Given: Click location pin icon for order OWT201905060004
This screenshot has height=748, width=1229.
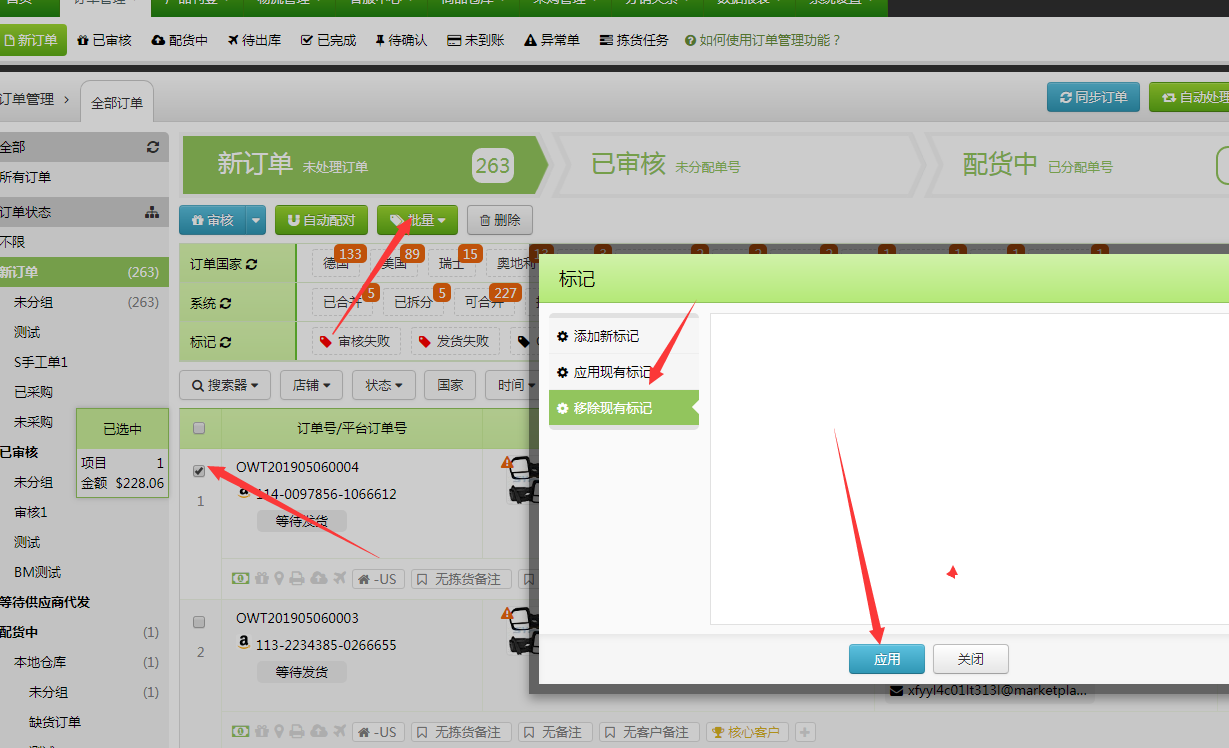Looking at the screenshot, I should click(x=280, y=579).
